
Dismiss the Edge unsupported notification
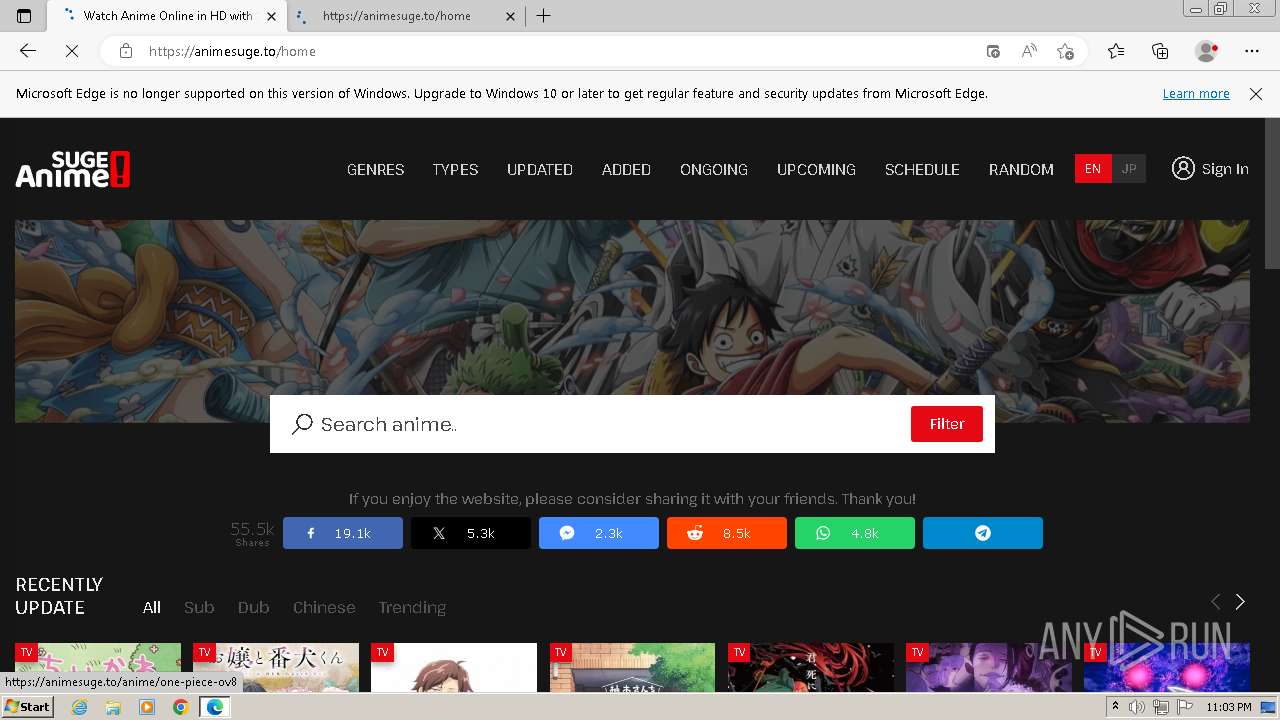coord(1256,94)
